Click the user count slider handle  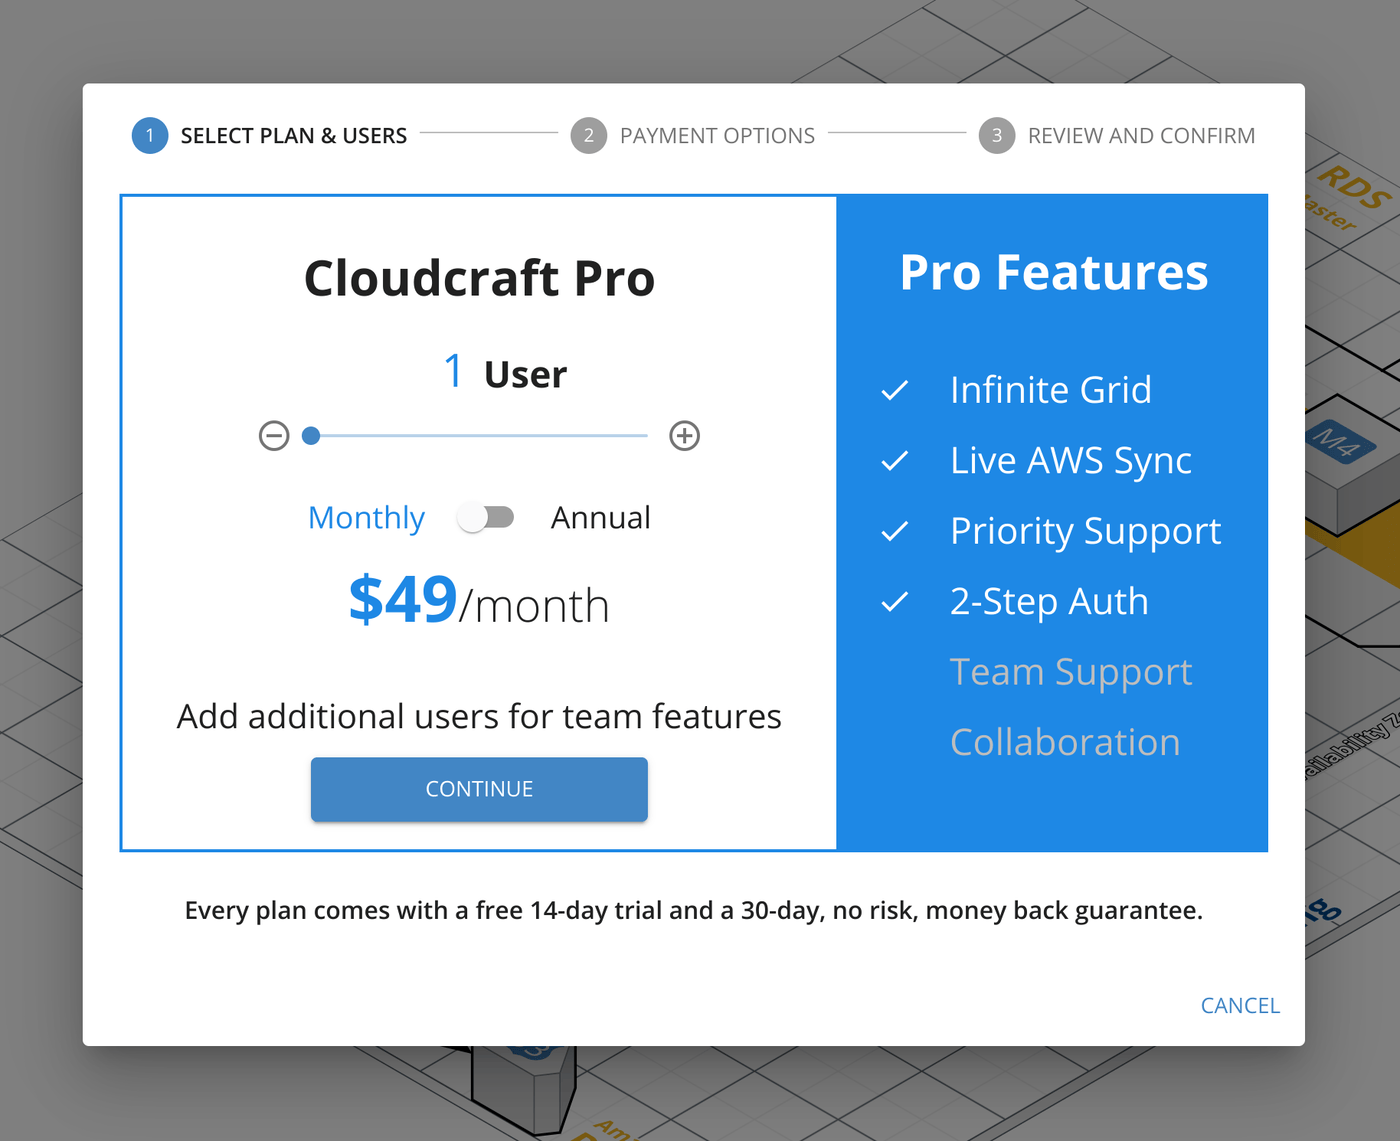point(311,436)
